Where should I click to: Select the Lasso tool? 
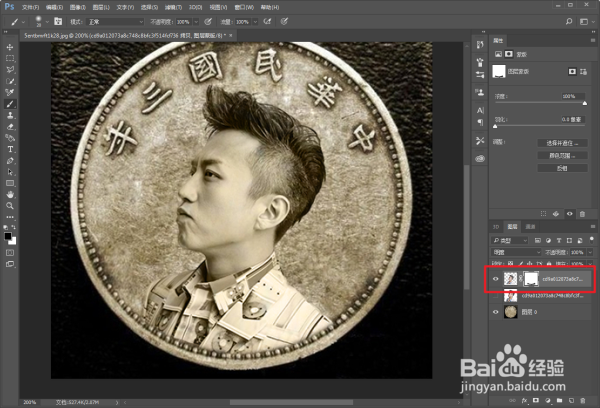coord(10,69)
